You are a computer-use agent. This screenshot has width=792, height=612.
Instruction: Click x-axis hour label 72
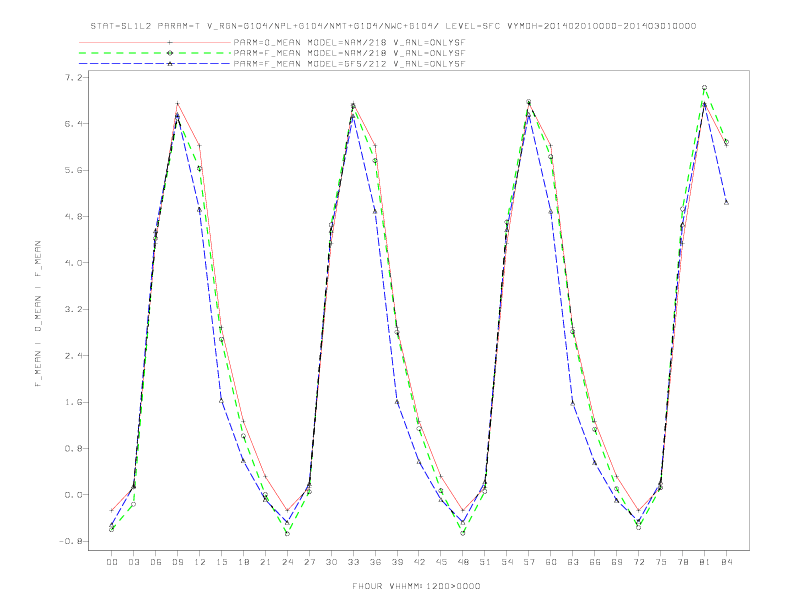point(639,562)
